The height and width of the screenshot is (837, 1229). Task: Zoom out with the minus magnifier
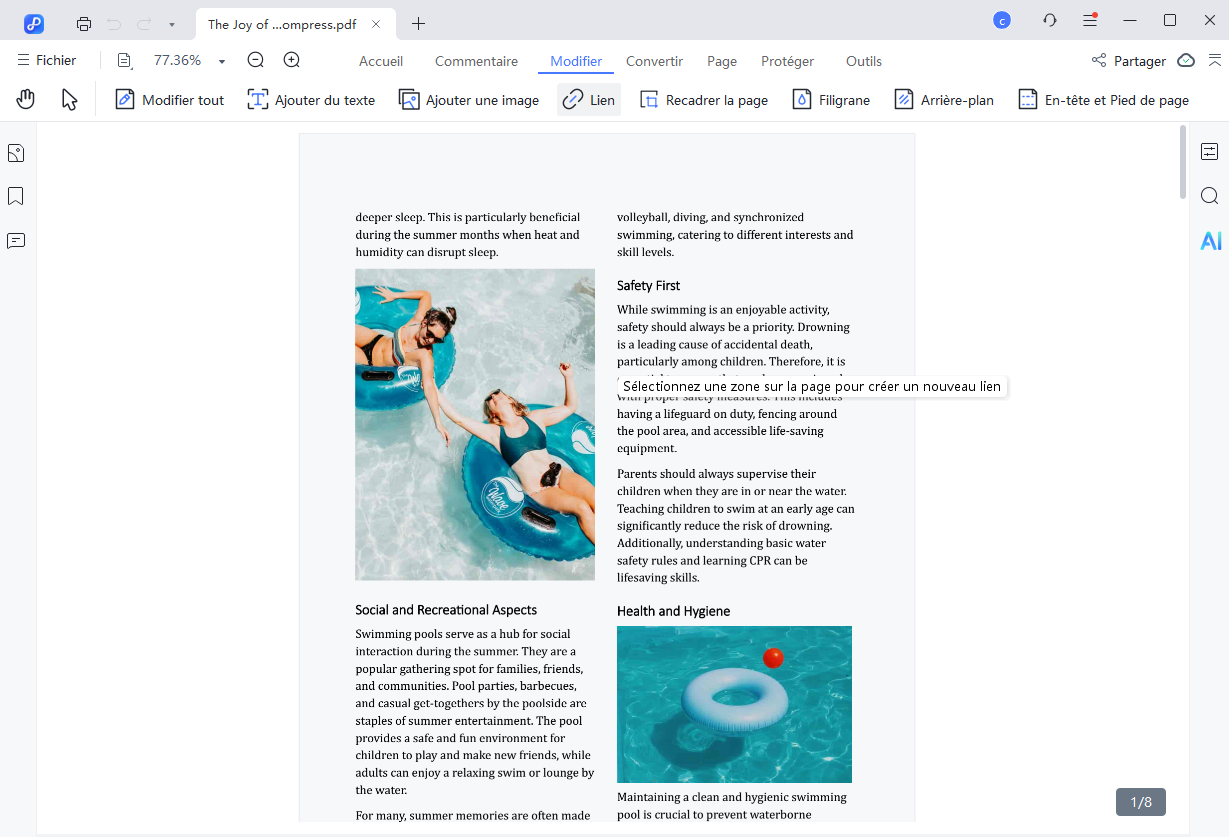tap(256, 61)
